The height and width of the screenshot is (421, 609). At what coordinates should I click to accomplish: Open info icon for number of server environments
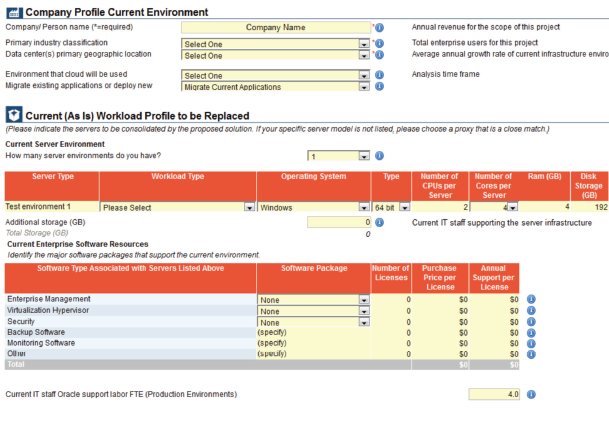[379, 156]
